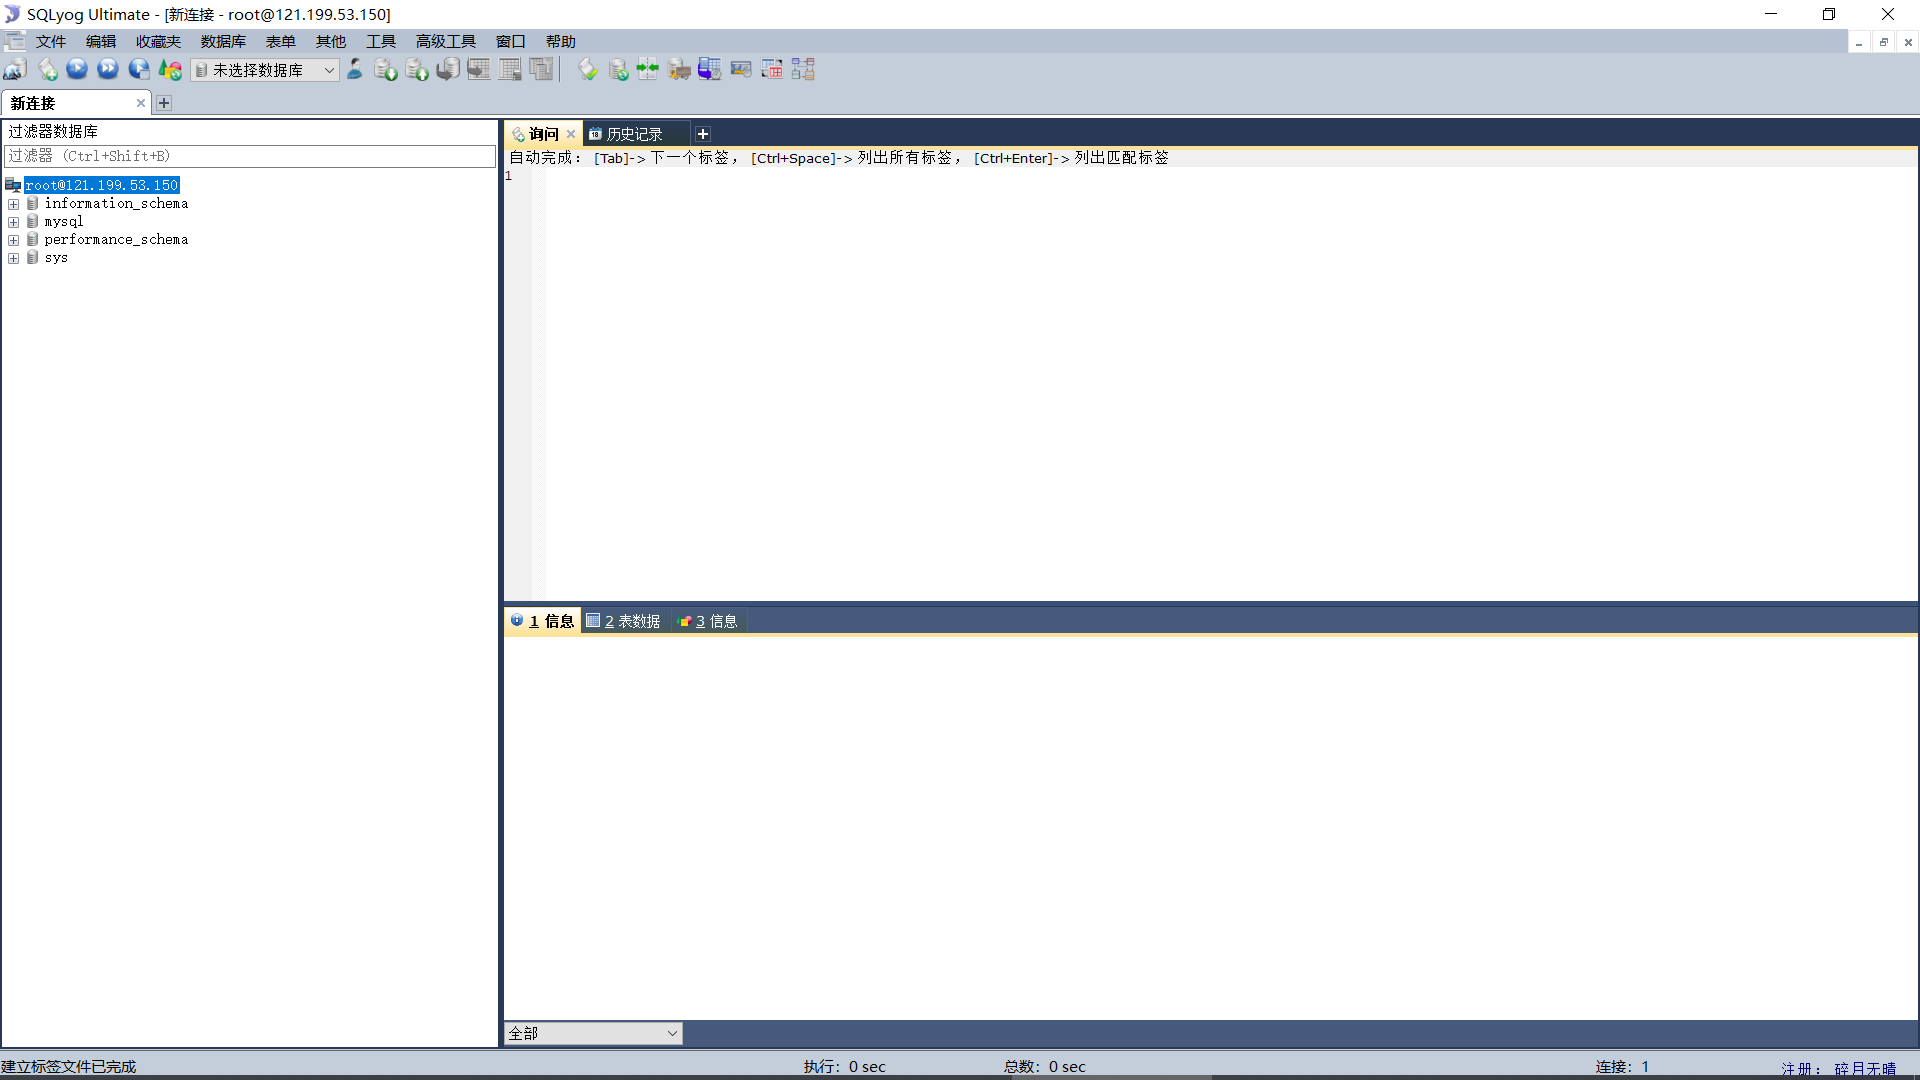Click the database filter input field
Image resolution: width=1920 pixels, height=1080 pixels.
[250, 156]
